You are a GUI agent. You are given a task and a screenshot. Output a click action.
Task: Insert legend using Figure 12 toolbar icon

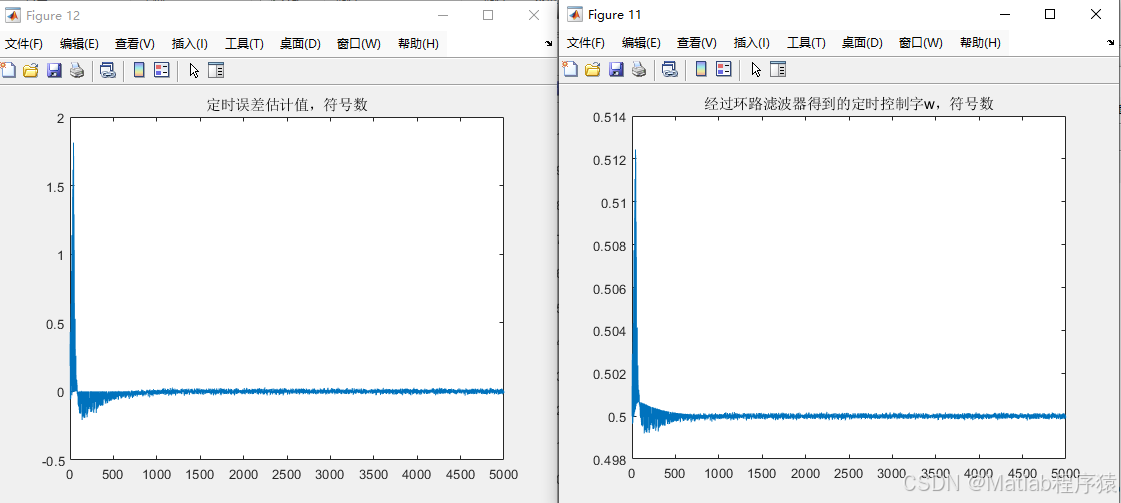(162, 70)
